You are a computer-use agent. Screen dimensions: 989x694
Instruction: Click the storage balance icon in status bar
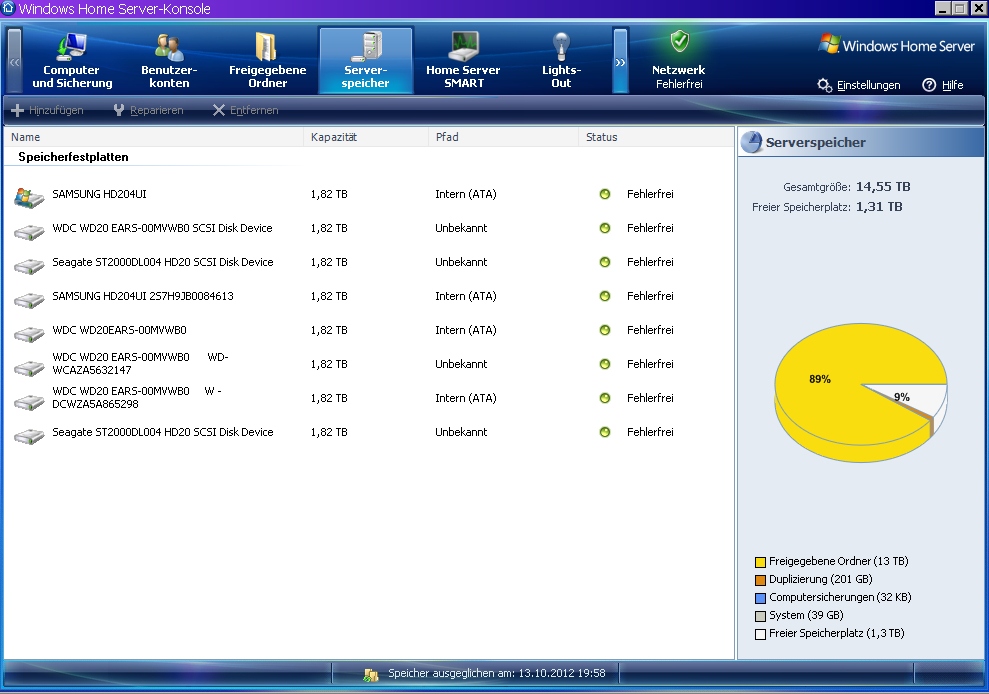(371, 674)
